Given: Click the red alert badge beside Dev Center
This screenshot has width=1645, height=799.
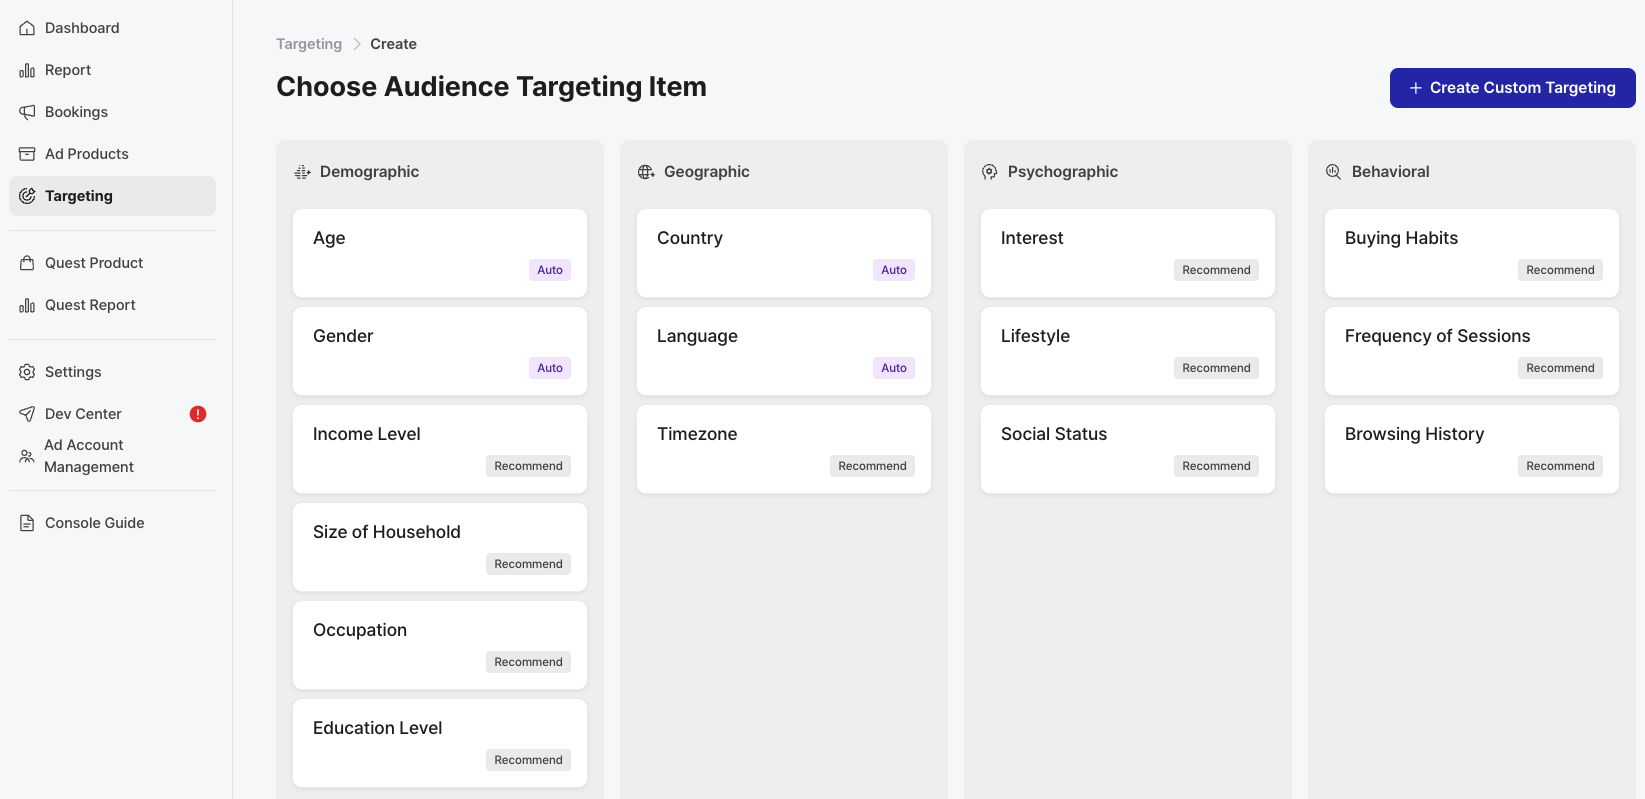Looking at the screenshot, I should [198, 414].
